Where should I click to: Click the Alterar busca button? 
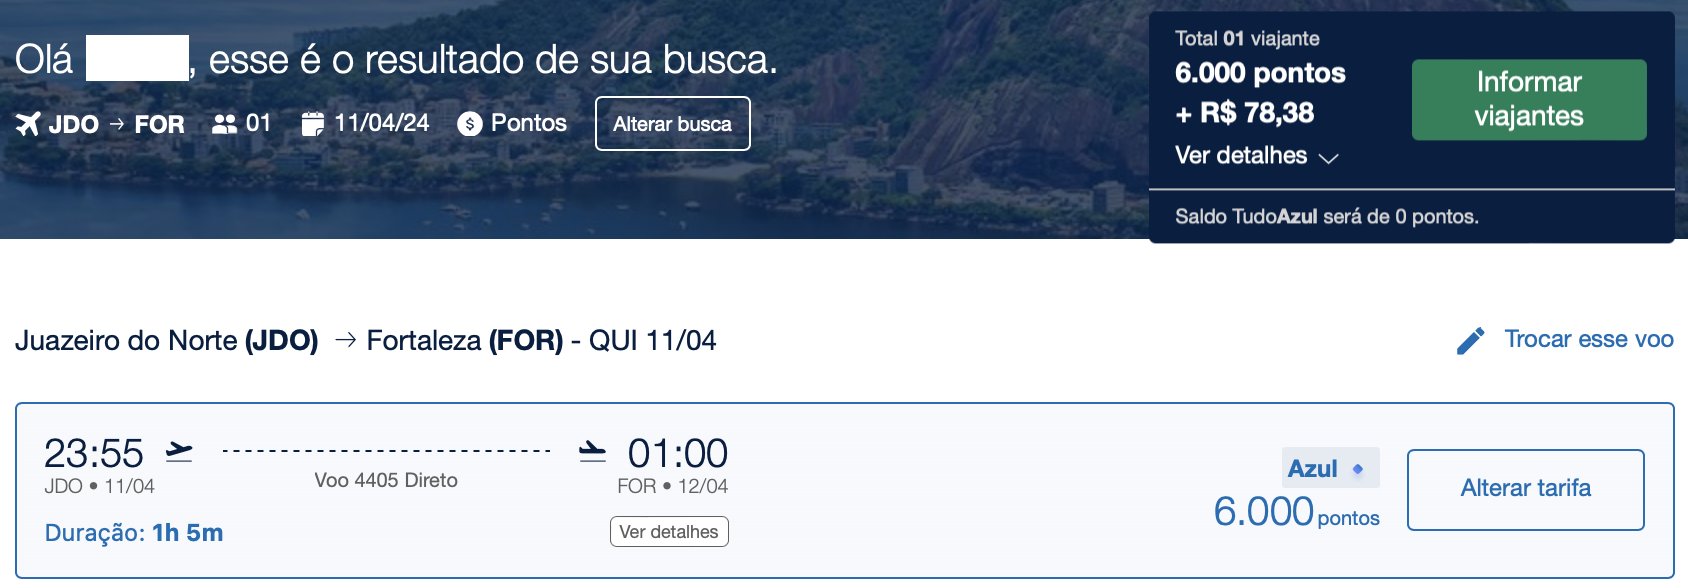pos(673,124)
